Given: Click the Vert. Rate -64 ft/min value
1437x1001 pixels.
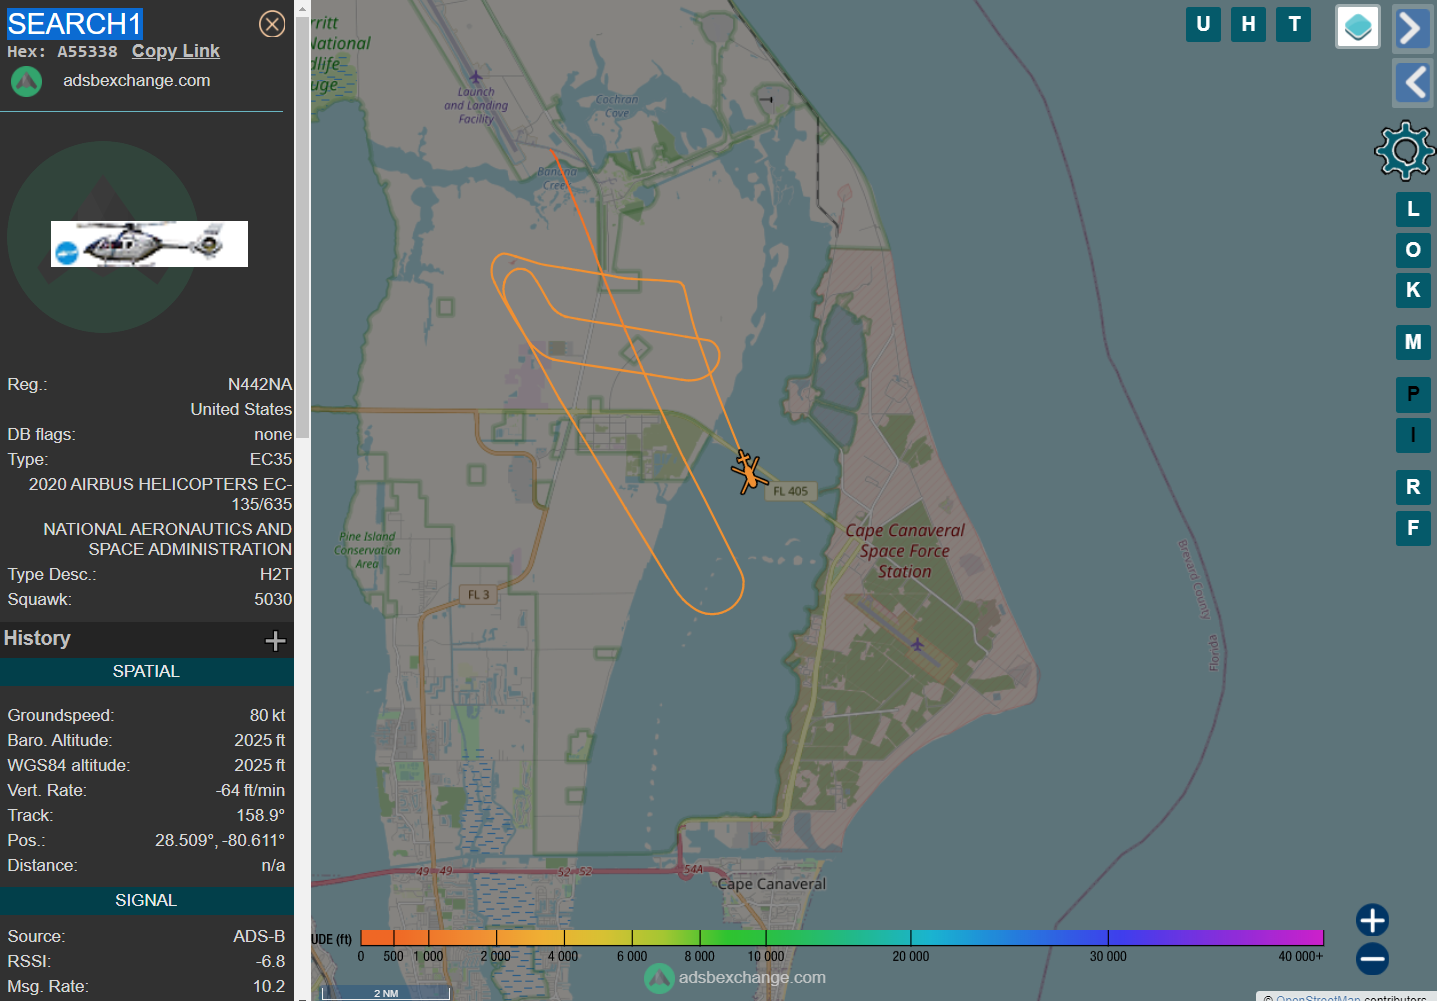Looking at the screenshot, I should 250,790.
